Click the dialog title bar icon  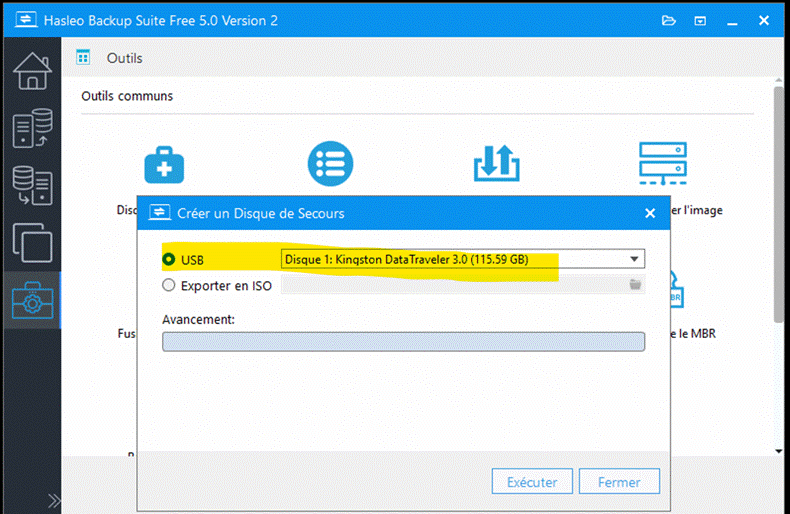click(x=159, y=213)
